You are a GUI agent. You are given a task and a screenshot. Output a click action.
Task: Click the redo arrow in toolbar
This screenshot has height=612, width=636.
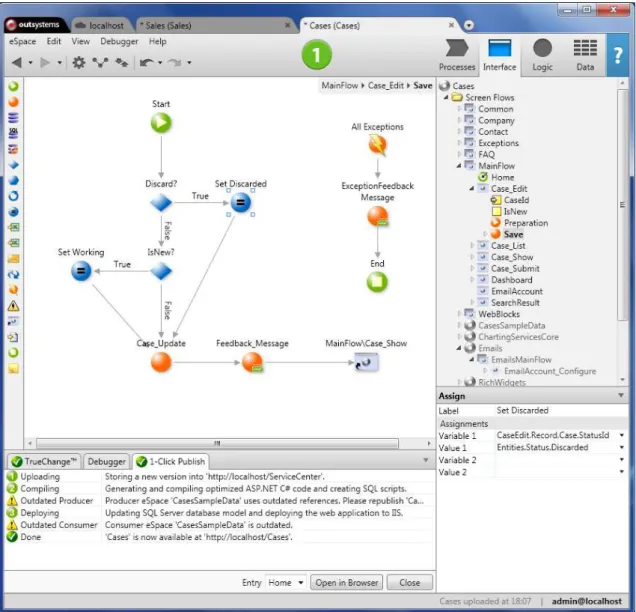[175, 62]
